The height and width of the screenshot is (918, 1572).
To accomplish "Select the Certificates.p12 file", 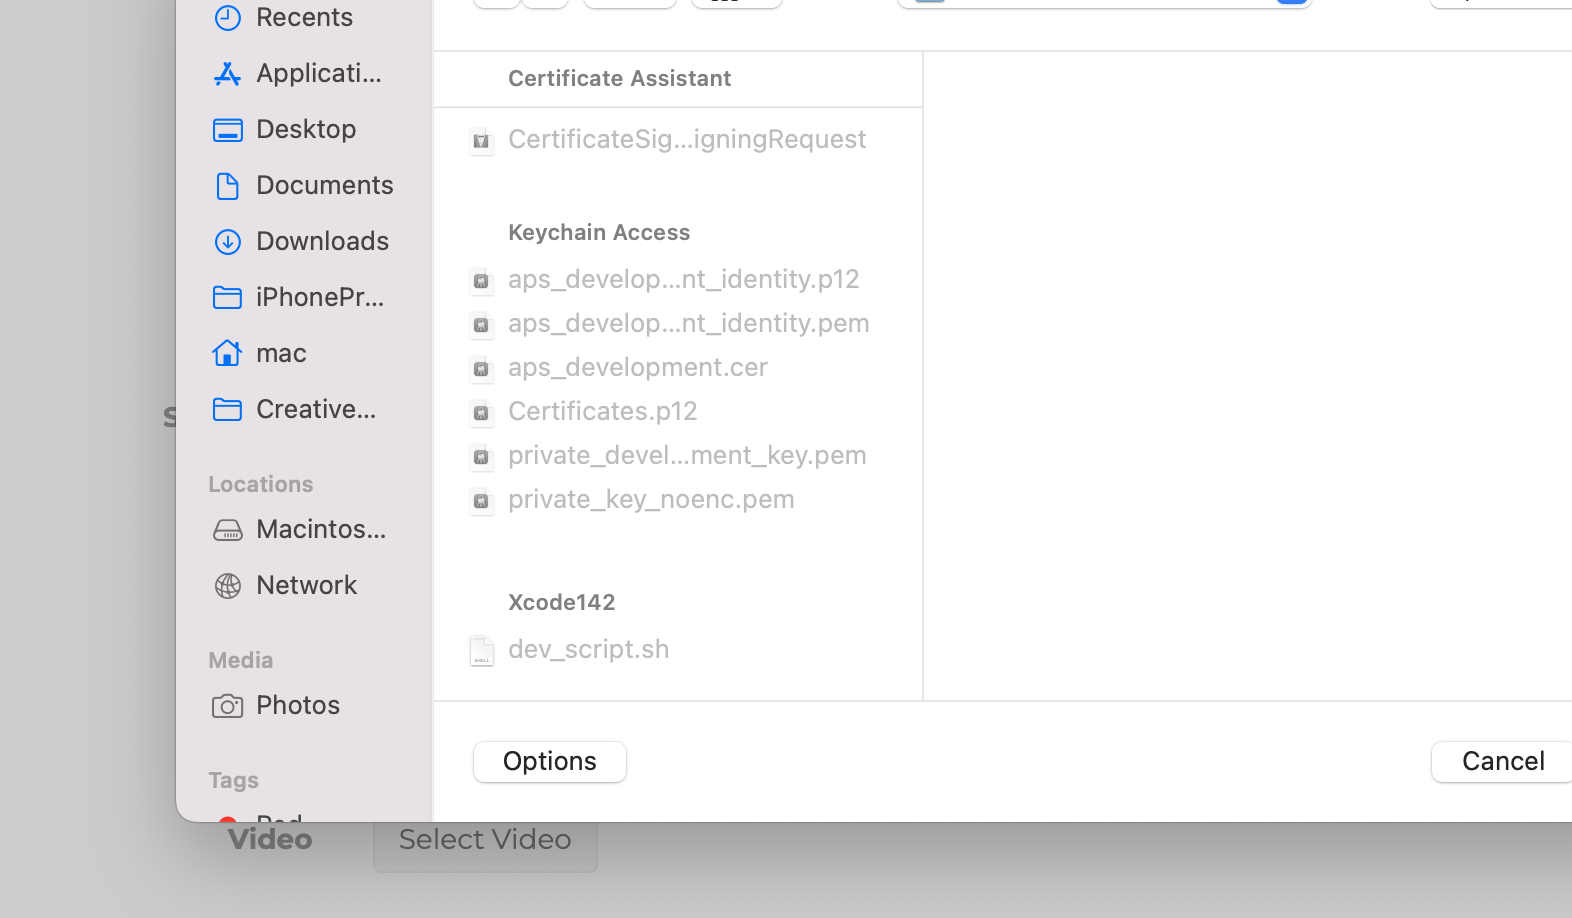I will [602, 411].
